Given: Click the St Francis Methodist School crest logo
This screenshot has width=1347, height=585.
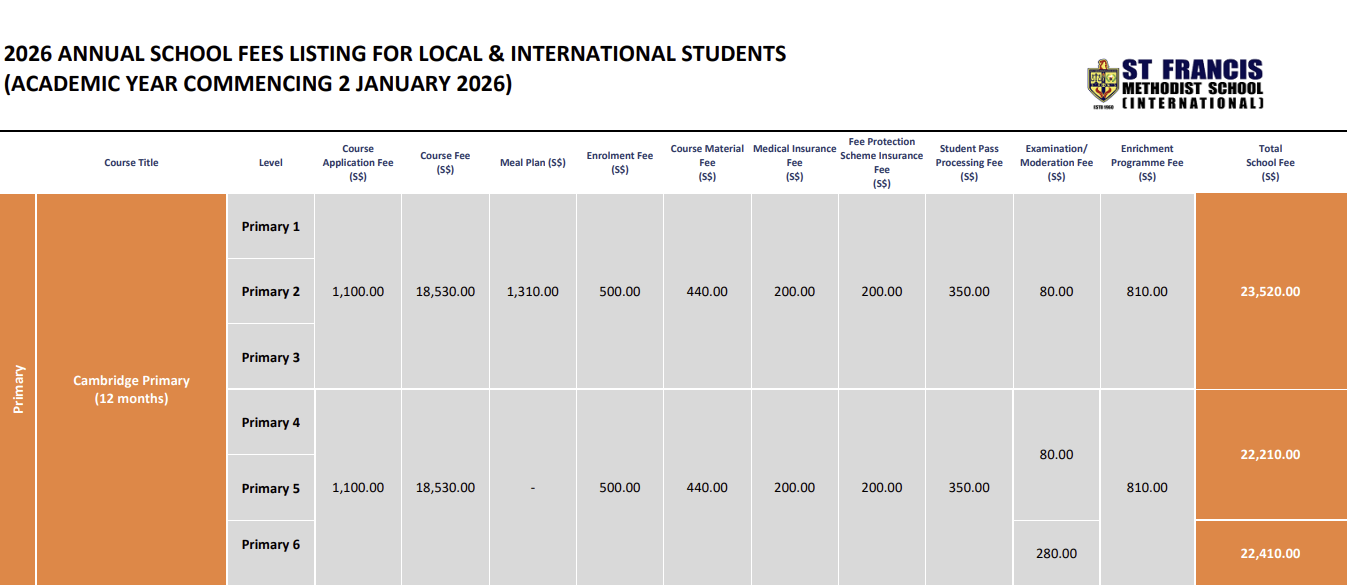Looking at the screenshot, I should tap(1103, 84).
